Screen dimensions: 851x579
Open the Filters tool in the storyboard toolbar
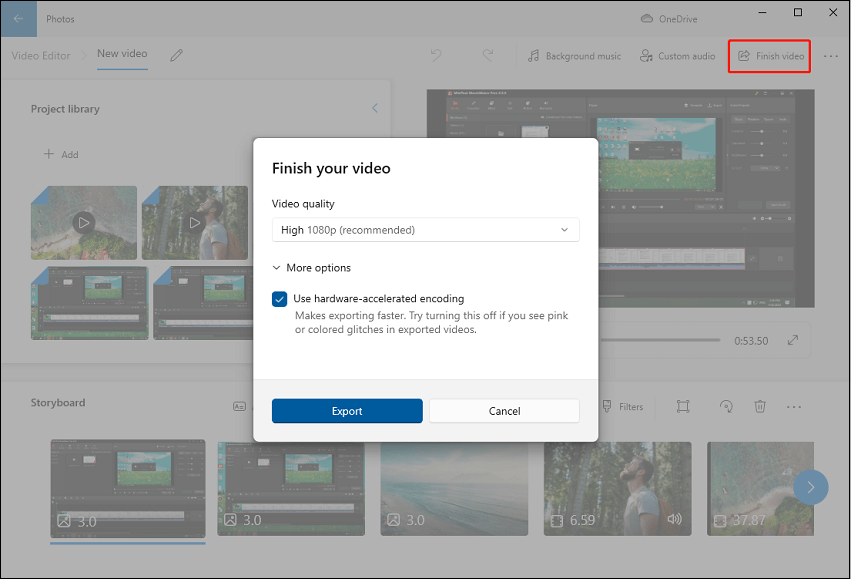pyautogui.click(x=624, y=406)
